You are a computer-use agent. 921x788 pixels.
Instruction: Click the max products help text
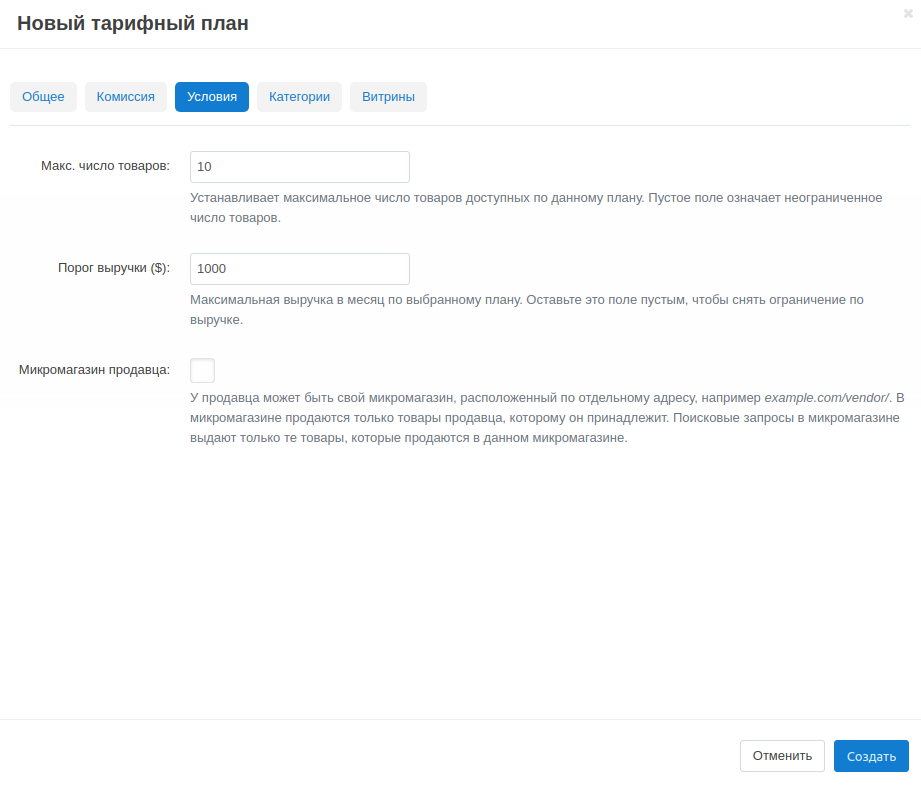(536, 207)
